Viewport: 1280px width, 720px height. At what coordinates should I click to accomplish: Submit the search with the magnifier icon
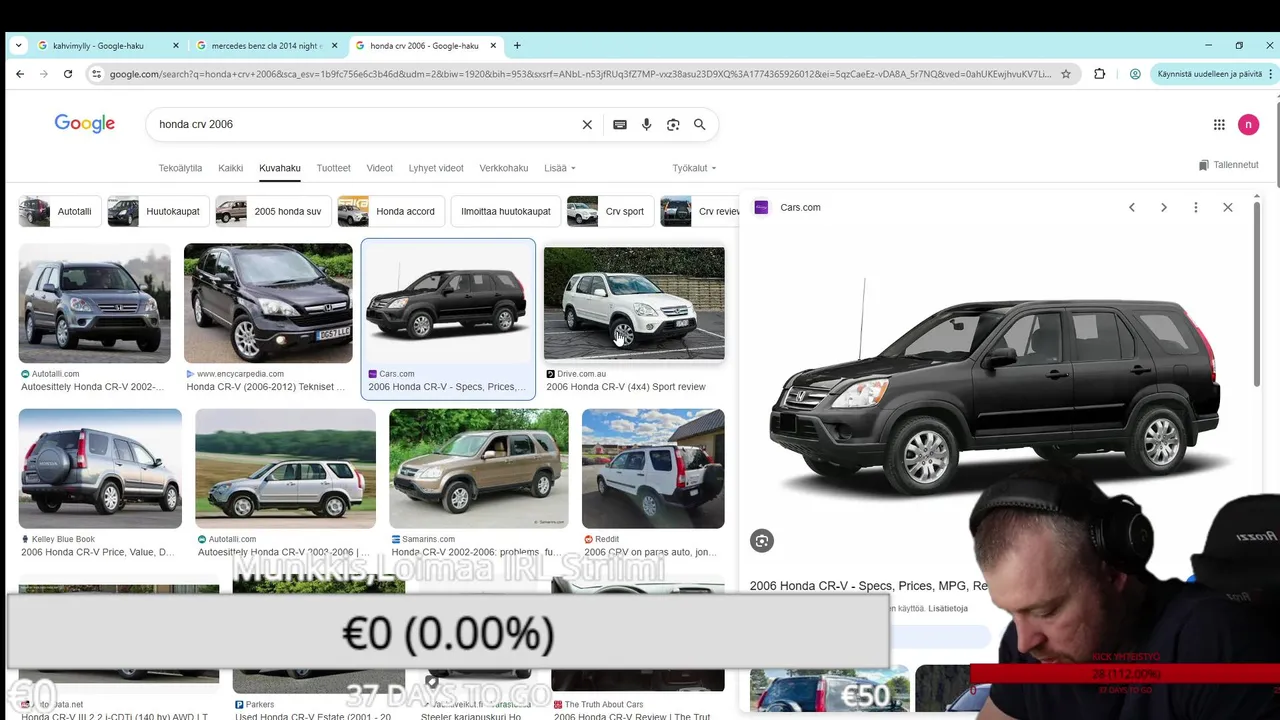click(700, 124)
